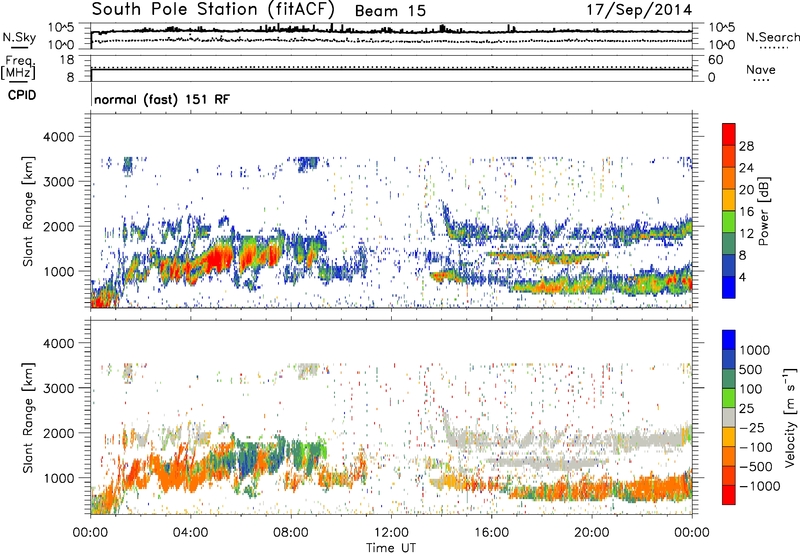800x554 pixels.
Task: Click the 'Nave' legend label
Action: pos(761,69)
